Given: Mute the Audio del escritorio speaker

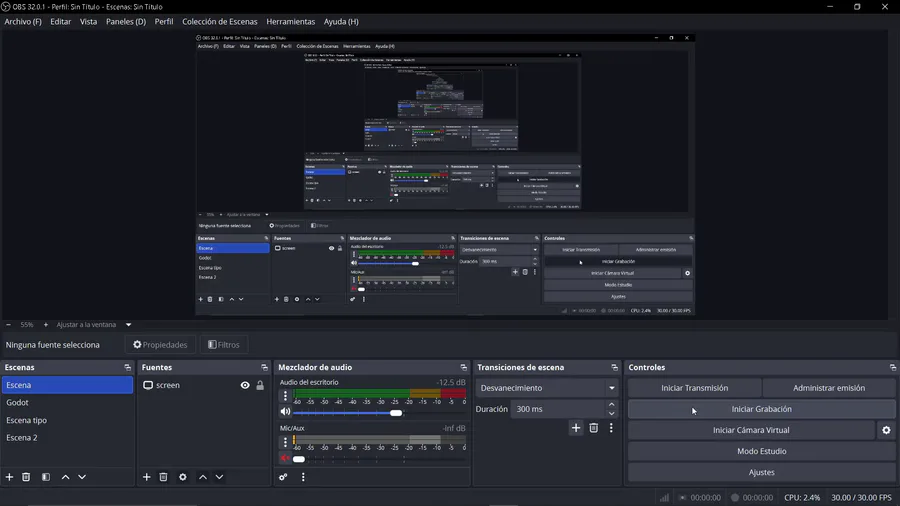Looking at the screenshot, I should pos(285,411).
